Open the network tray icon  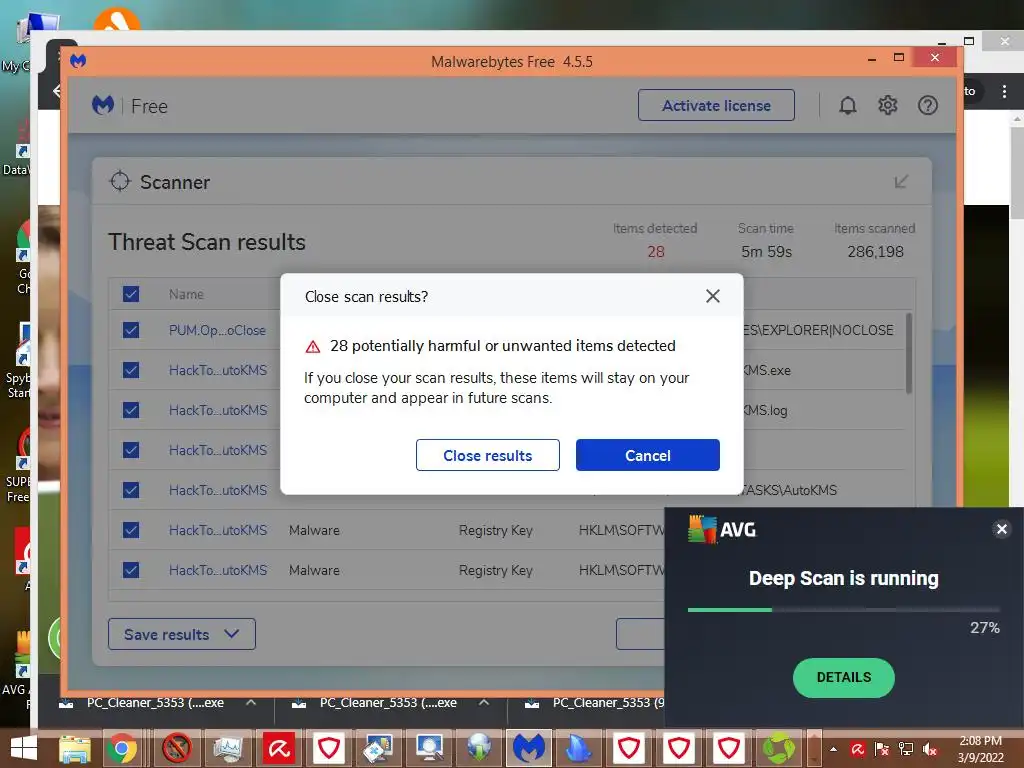[906, 749]
